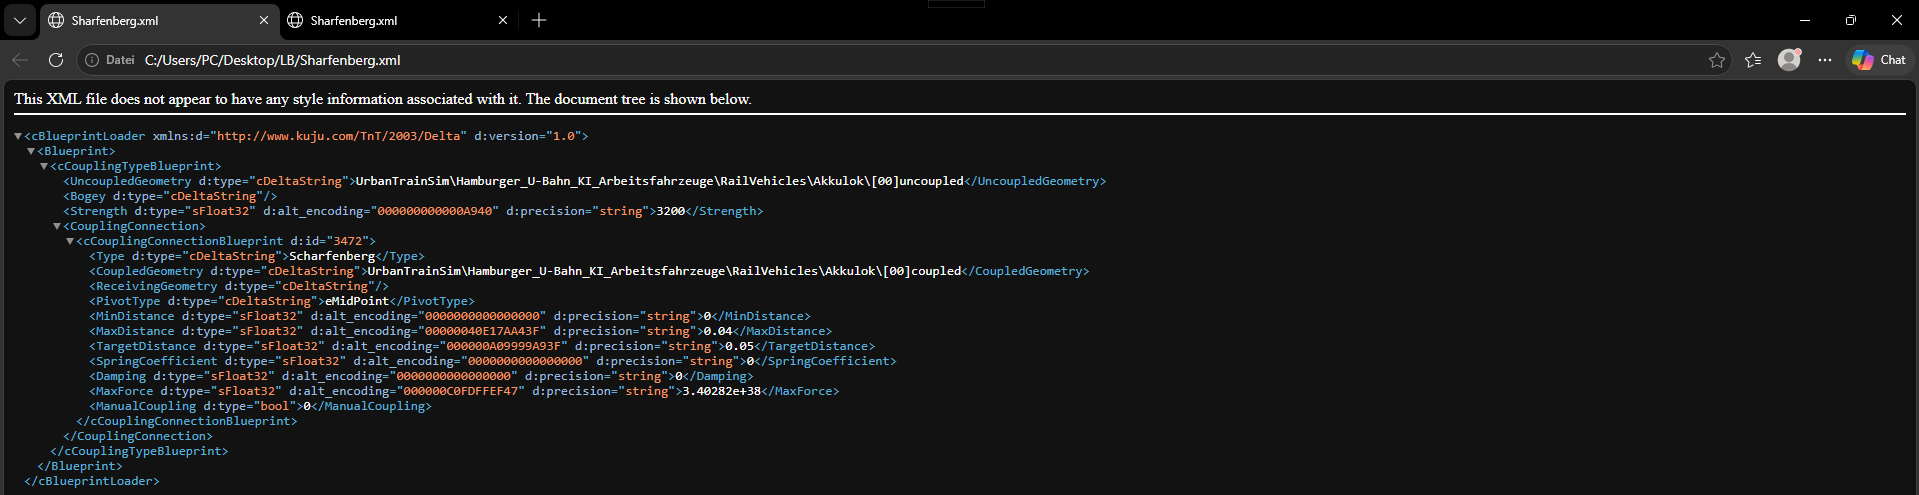Open the settings and more menu

[1825, 60]
